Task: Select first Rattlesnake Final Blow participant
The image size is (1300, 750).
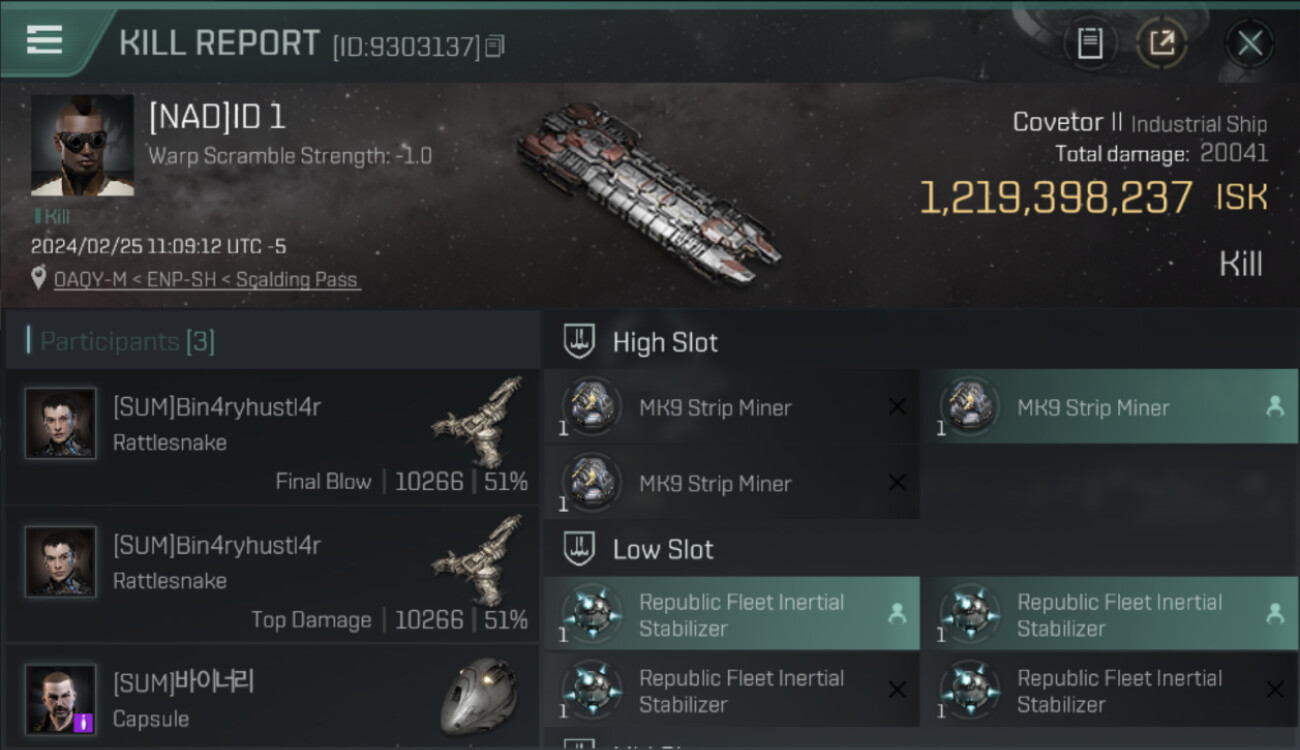Action: click(272, 437)
